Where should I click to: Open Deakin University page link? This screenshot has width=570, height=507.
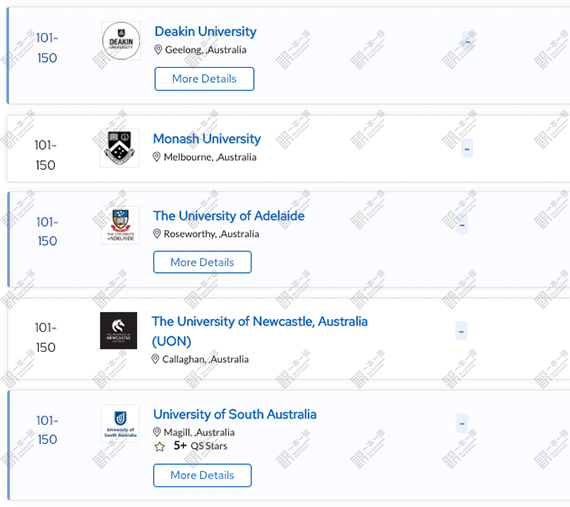tap(205, 32)
